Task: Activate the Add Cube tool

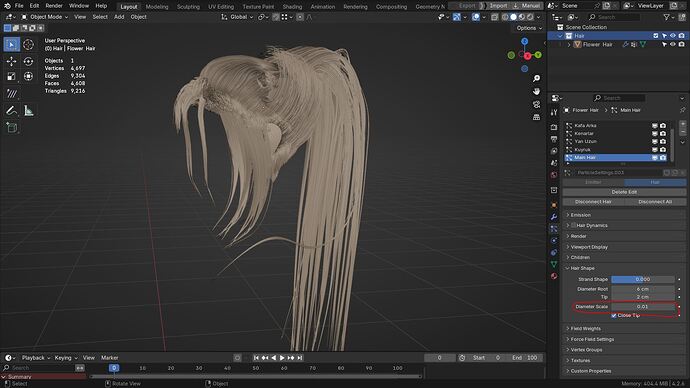Action: coord(11,128)
